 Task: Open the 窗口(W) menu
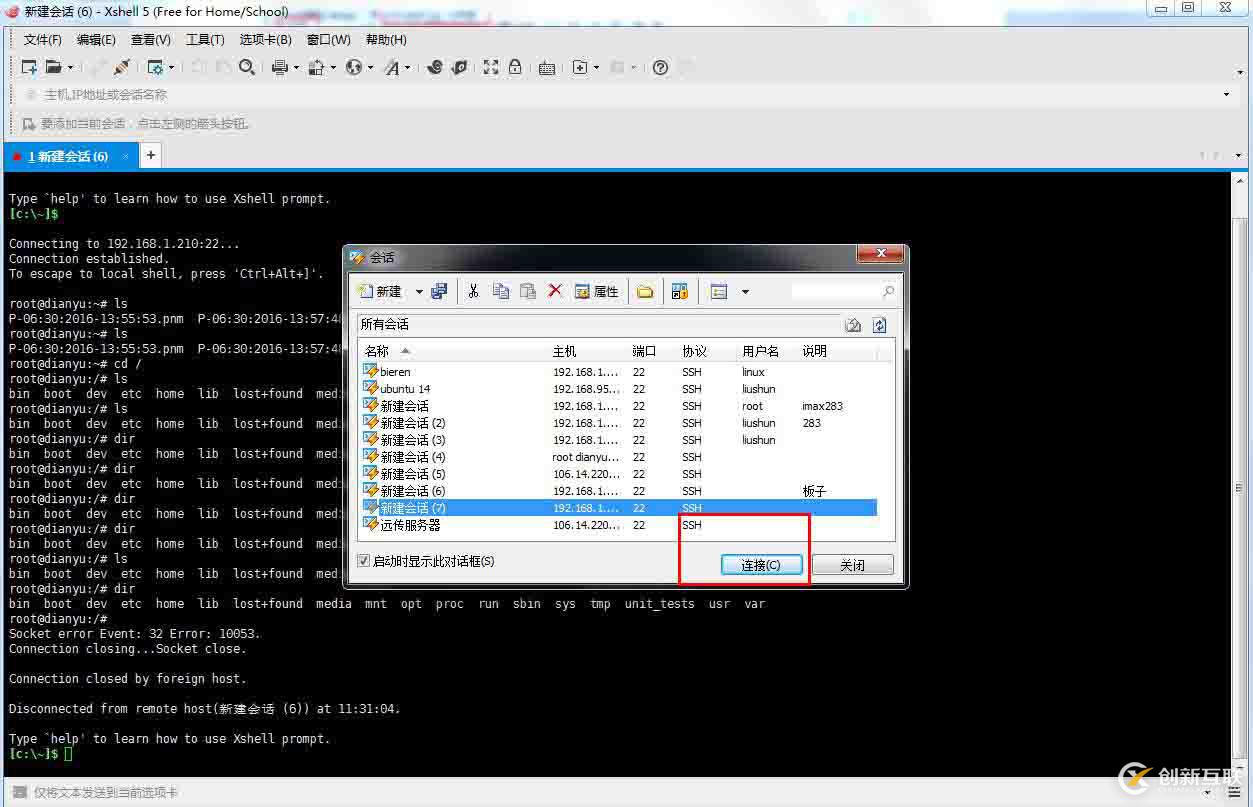point(329,39)
